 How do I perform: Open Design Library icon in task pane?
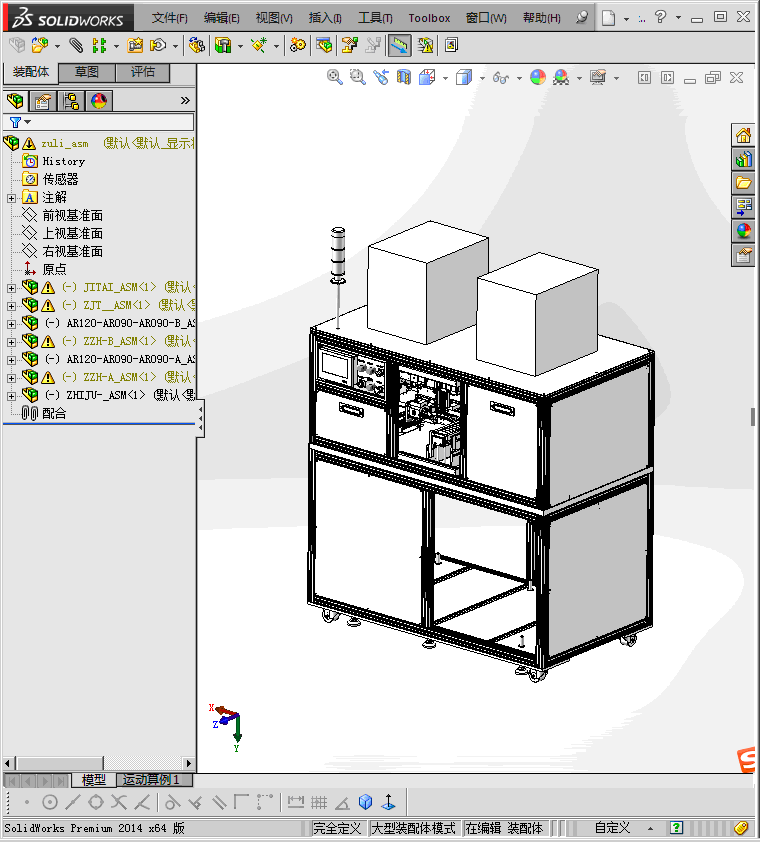(x=743, y=159)
